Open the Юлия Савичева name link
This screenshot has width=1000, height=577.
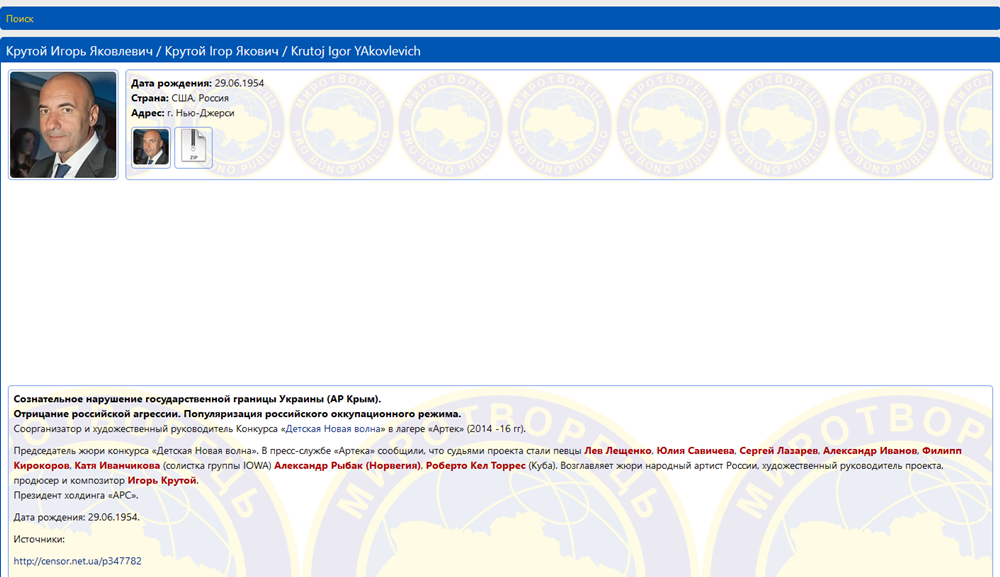[695, 451]
